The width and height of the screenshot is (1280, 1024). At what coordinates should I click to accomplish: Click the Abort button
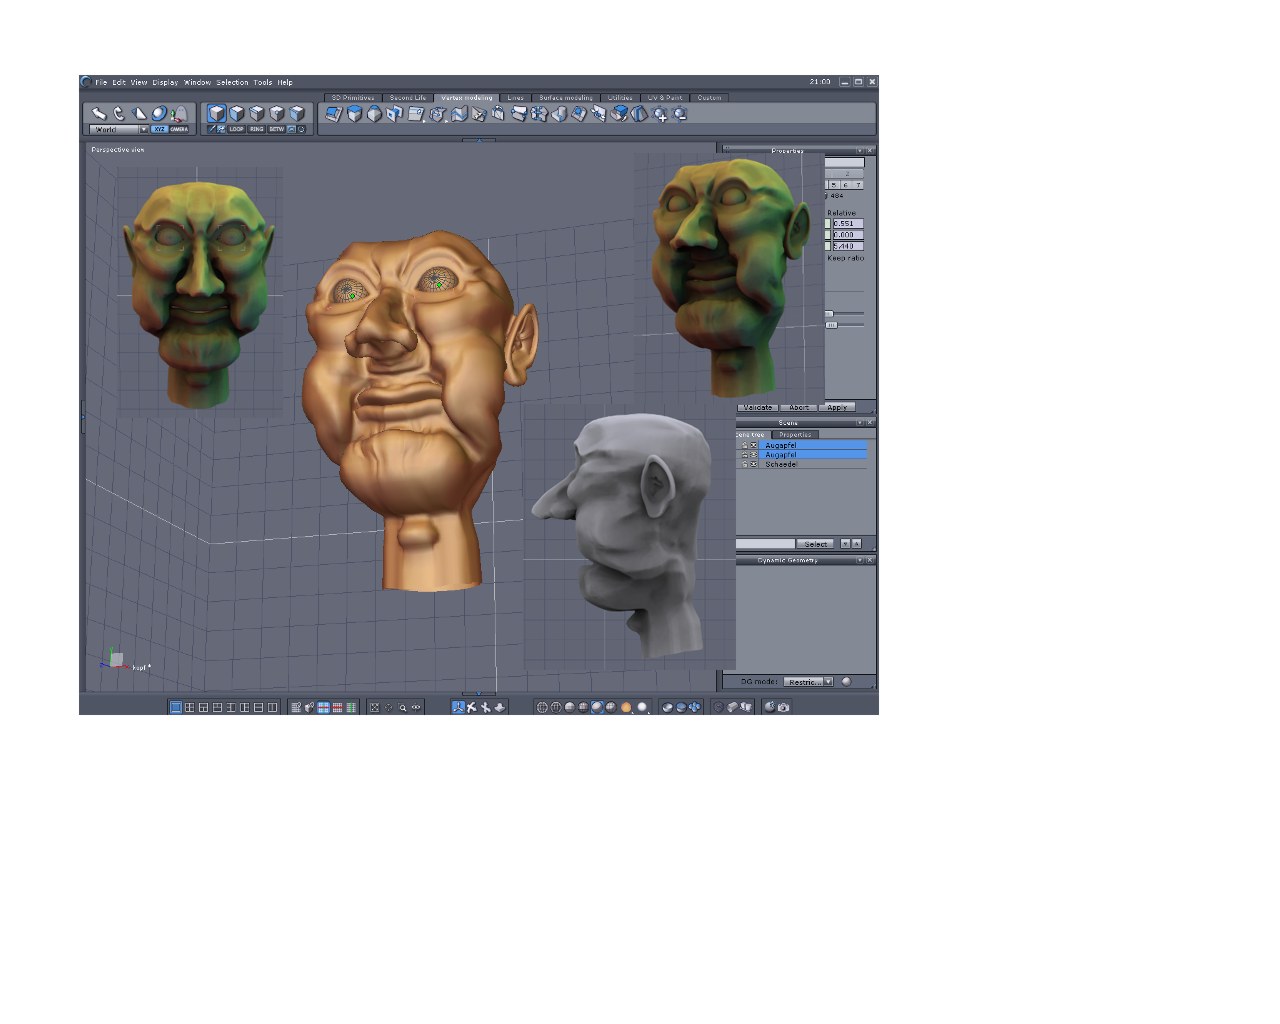pos(798,407)
